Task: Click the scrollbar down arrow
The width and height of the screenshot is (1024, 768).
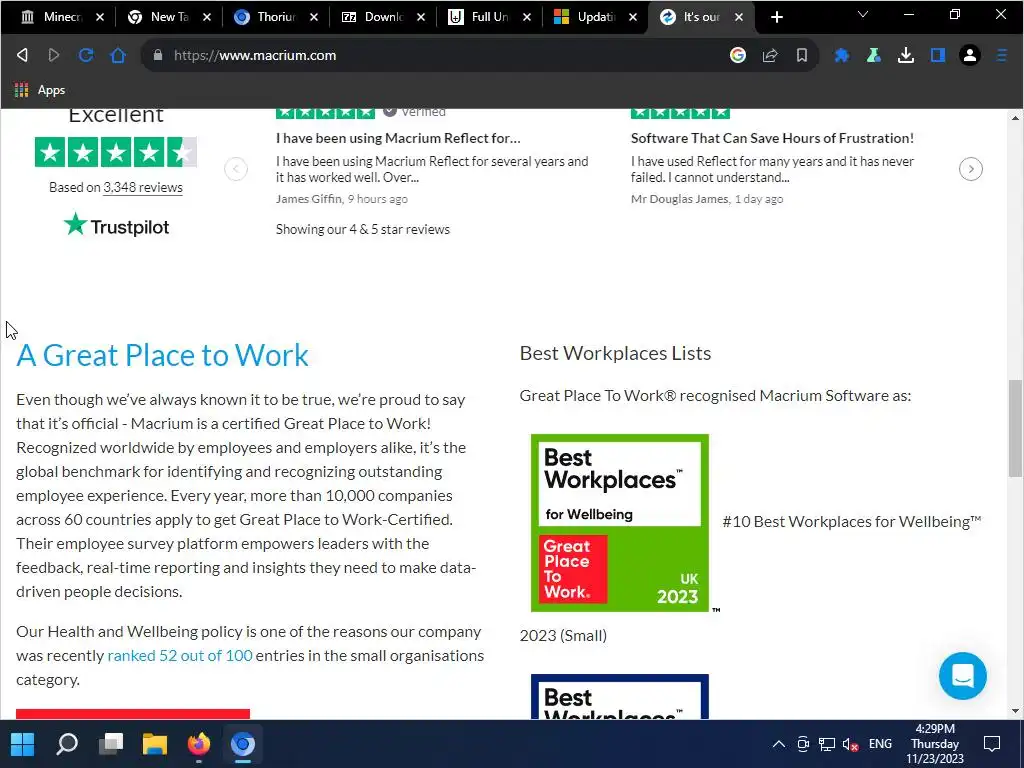Action: coord(1015,711)
